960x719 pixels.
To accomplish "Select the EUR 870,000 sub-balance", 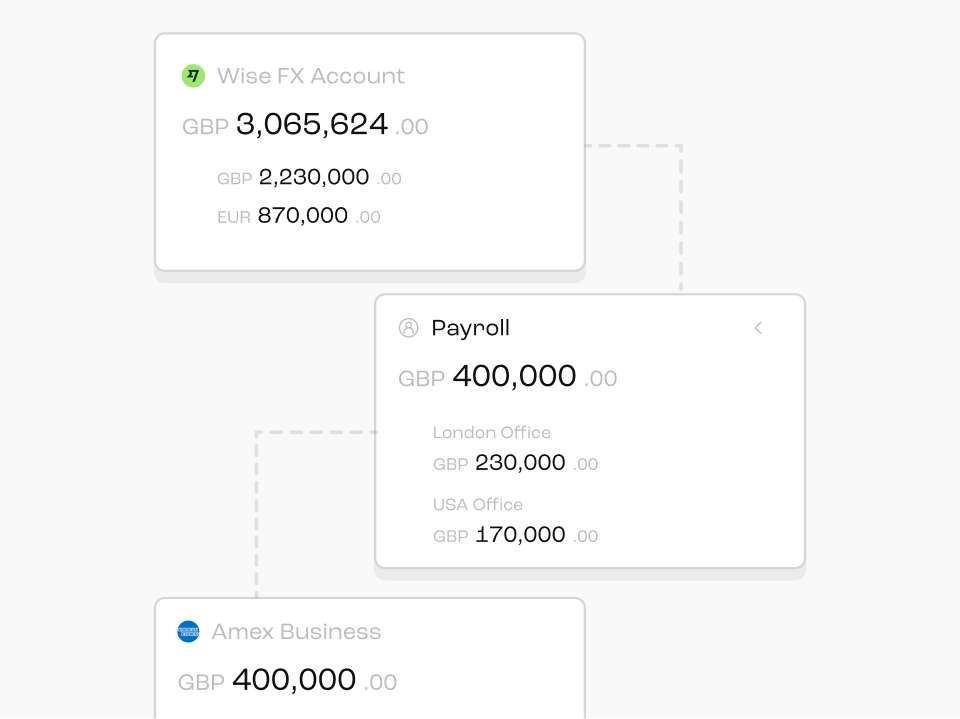I will [299, 216].
